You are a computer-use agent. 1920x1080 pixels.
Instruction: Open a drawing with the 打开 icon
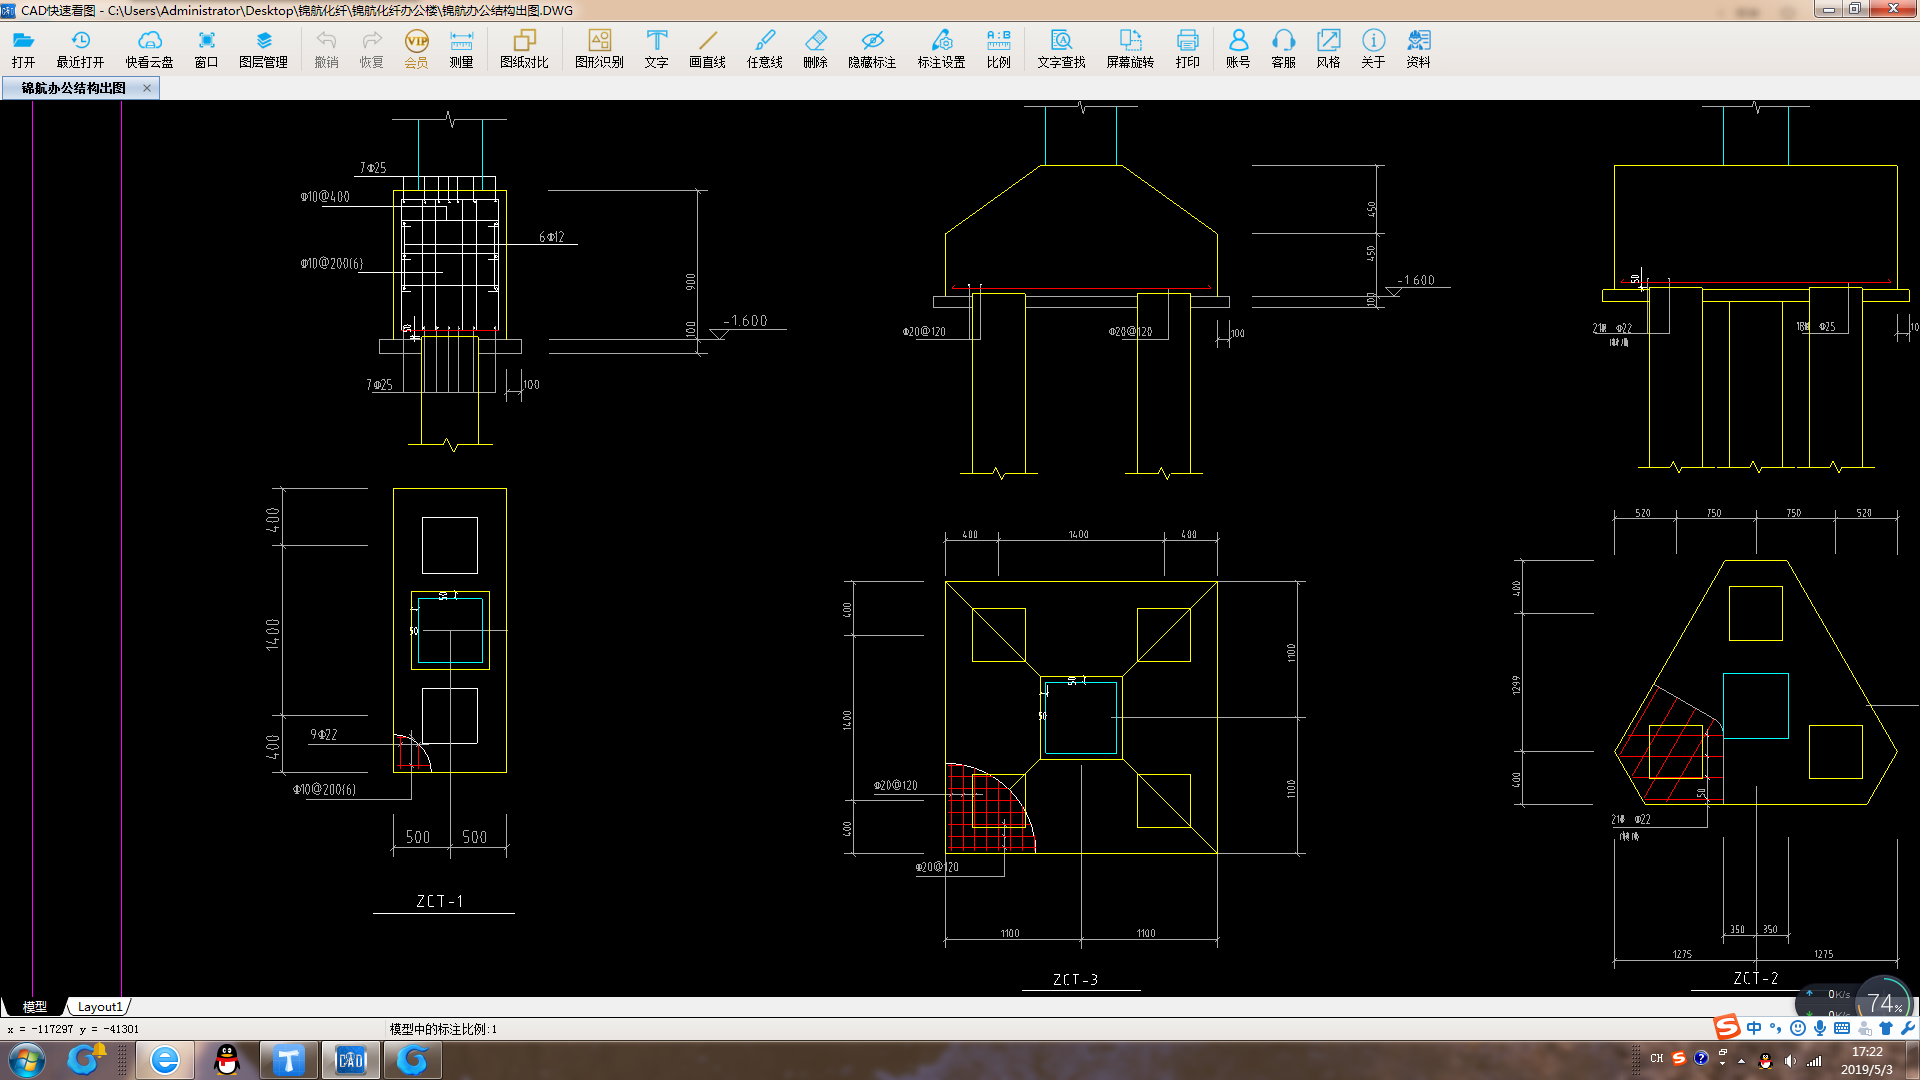[x=23, y=48]
